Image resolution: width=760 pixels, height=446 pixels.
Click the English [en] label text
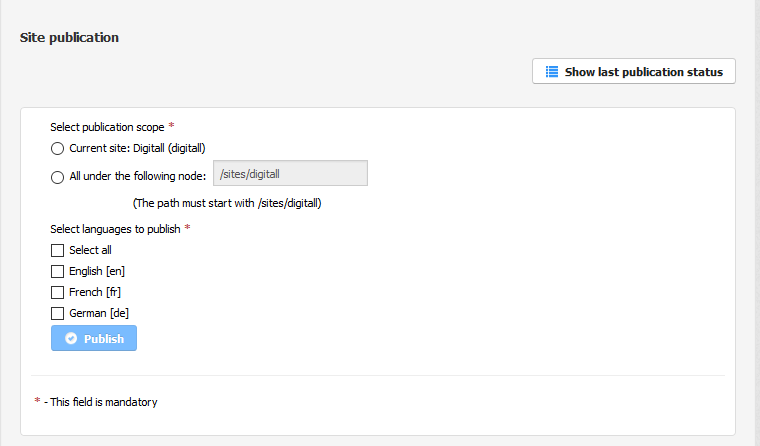[97, 271]
